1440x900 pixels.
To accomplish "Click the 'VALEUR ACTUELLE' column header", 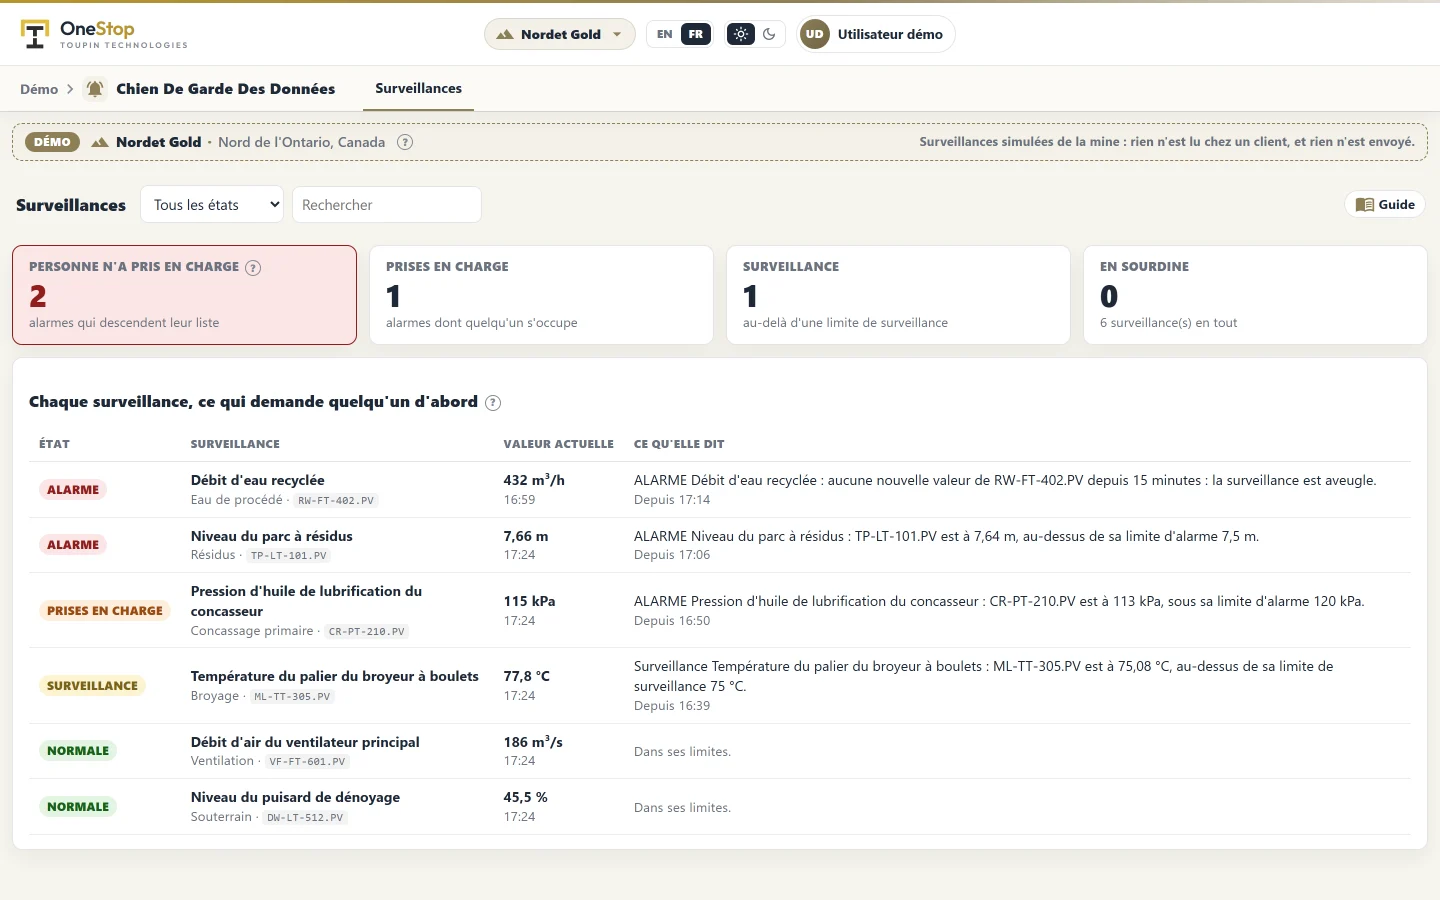I will [x=558, y=444].
